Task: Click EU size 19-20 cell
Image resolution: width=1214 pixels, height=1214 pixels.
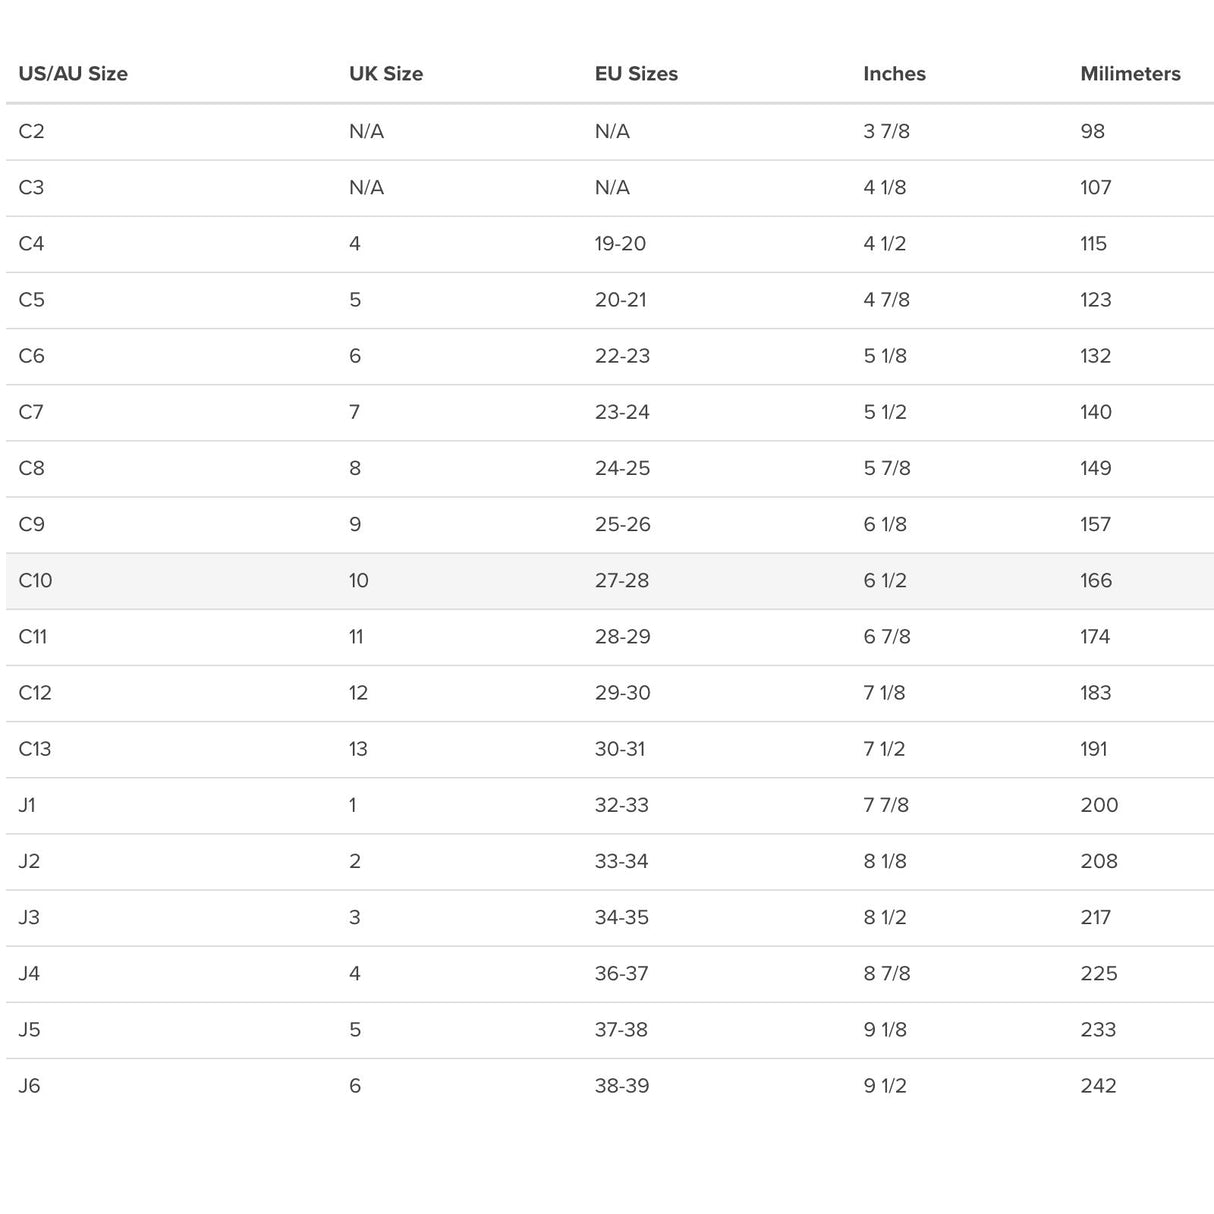Action: (620, 243)
